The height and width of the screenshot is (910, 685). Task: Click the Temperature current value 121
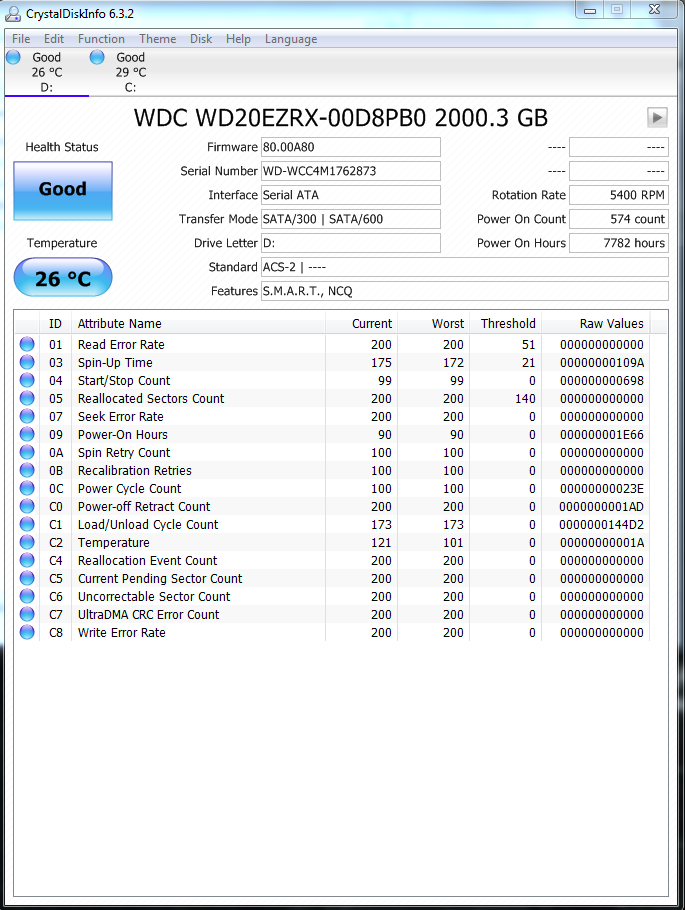381,543
